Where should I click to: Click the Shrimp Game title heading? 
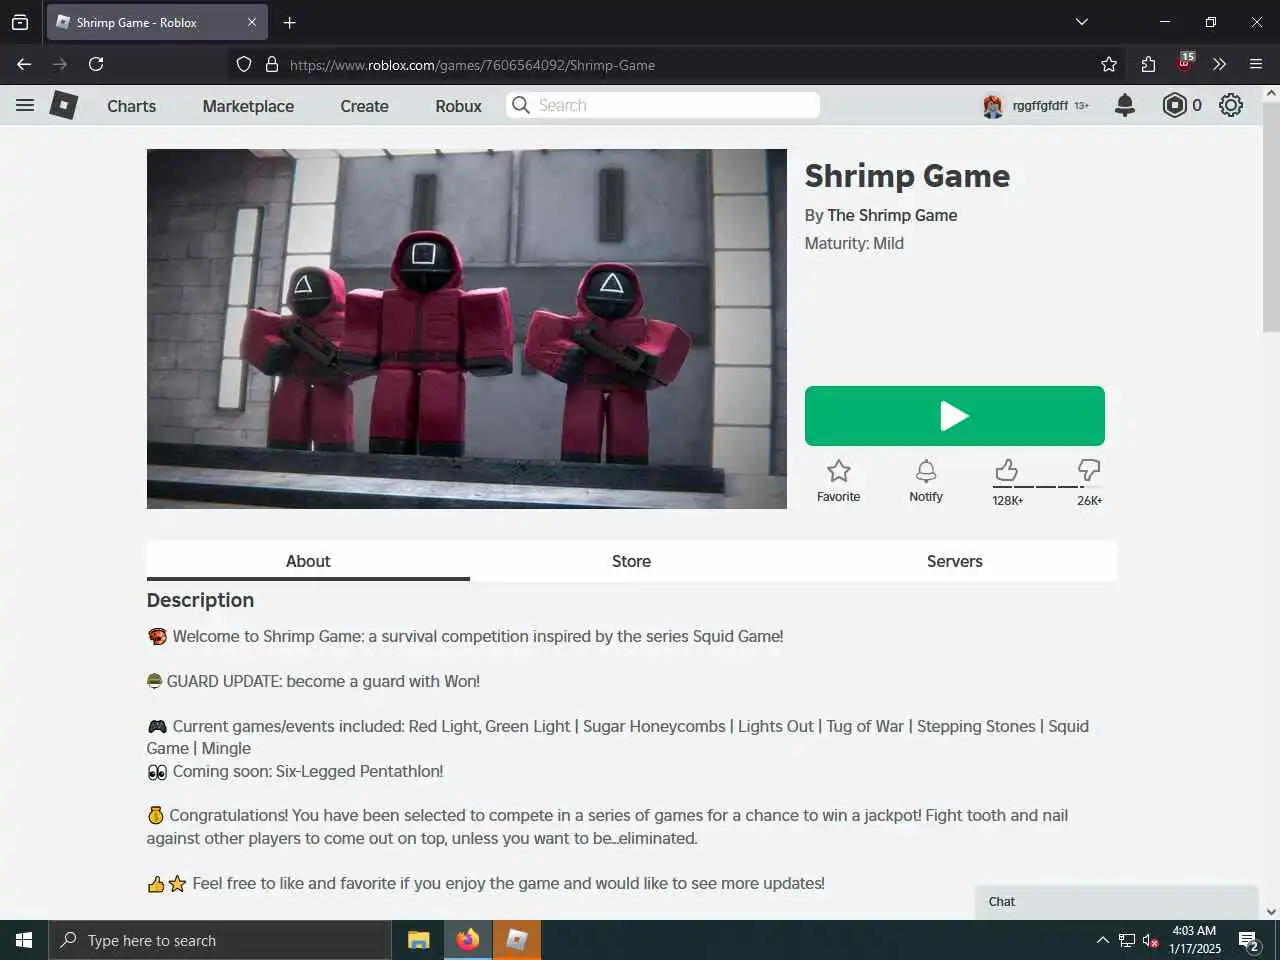(x=907, y=176)
